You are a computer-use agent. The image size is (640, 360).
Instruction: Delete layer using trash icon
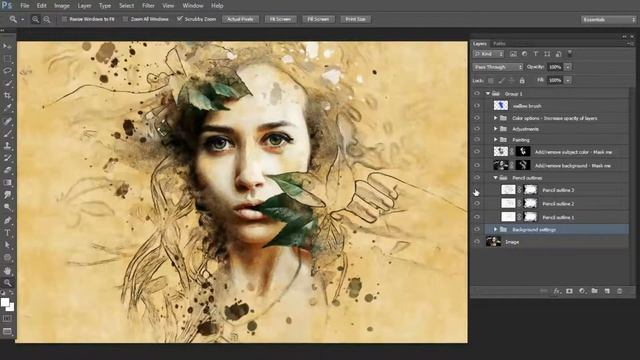[620, 291]
